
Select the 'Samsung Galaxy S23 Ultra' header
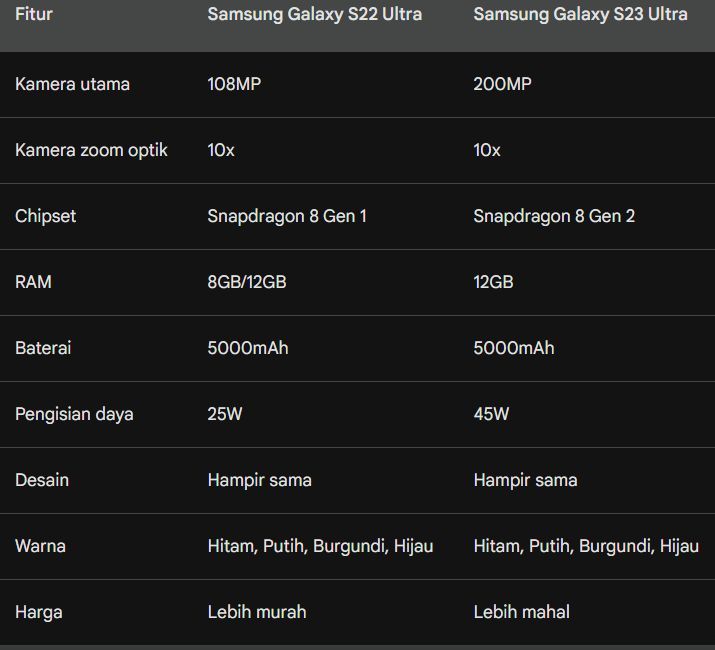coord(580,14)
